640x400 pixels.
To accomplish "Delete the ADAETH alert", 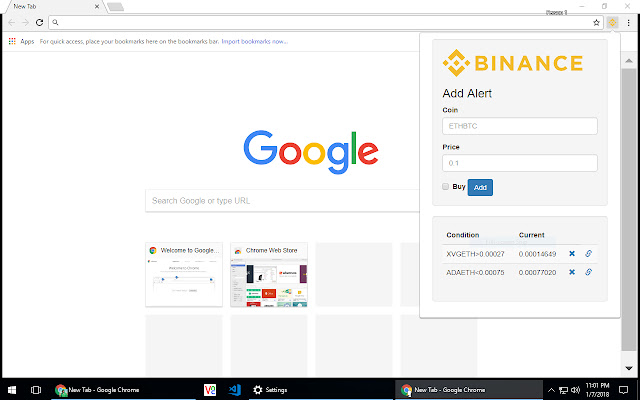I will tap(572, 272).
